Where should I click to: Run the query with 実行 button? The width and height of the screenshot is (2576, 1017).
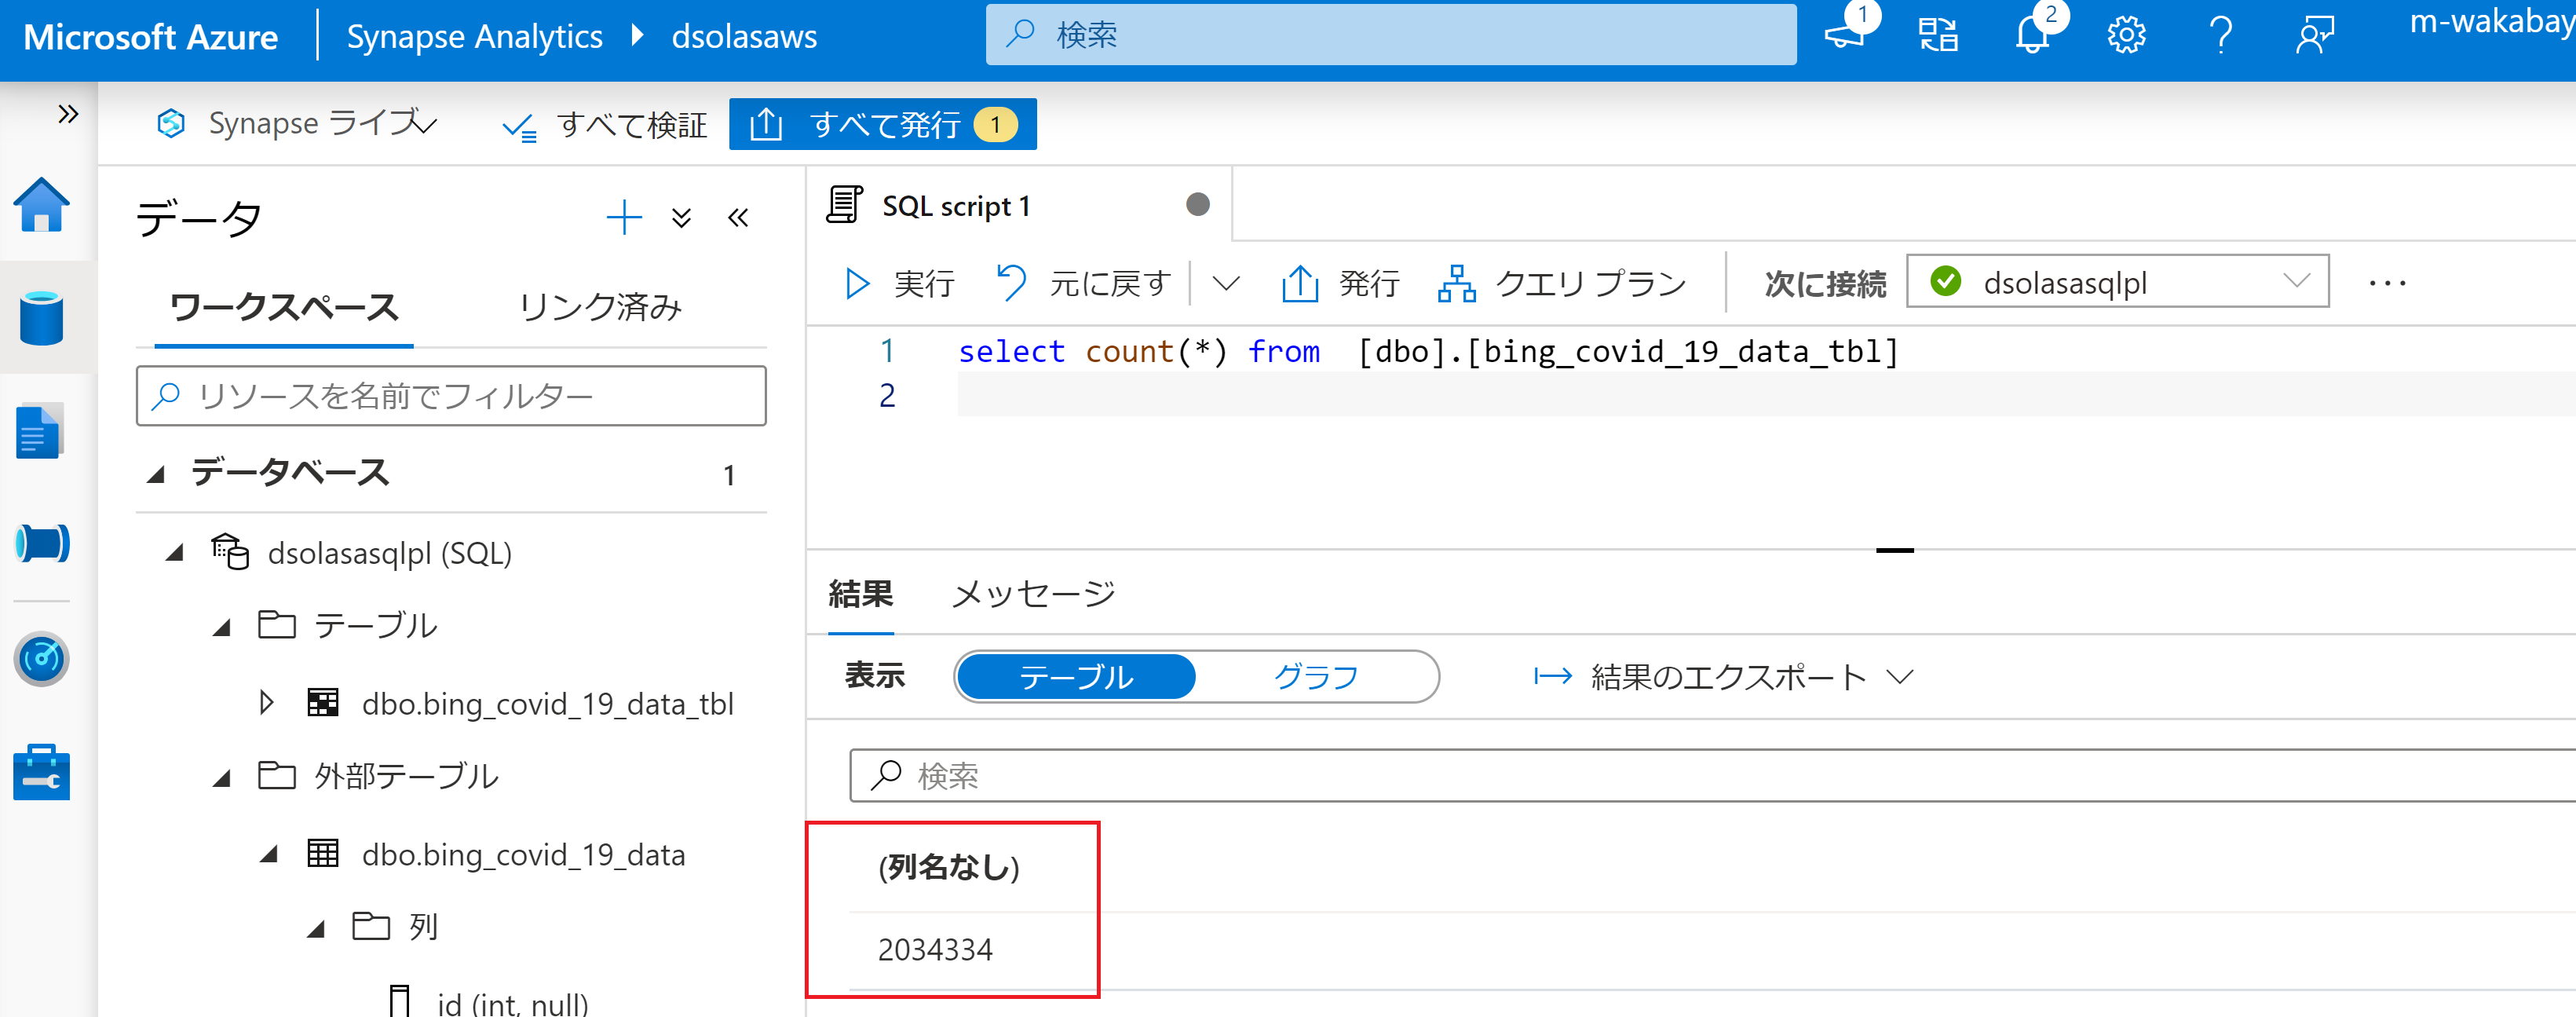(900, 284)
